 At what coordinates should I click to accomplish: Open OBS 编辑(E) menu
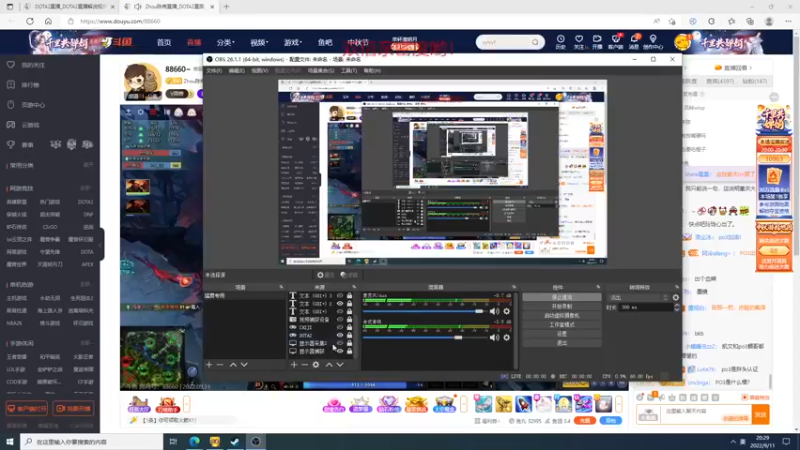(x=236, y=70)
